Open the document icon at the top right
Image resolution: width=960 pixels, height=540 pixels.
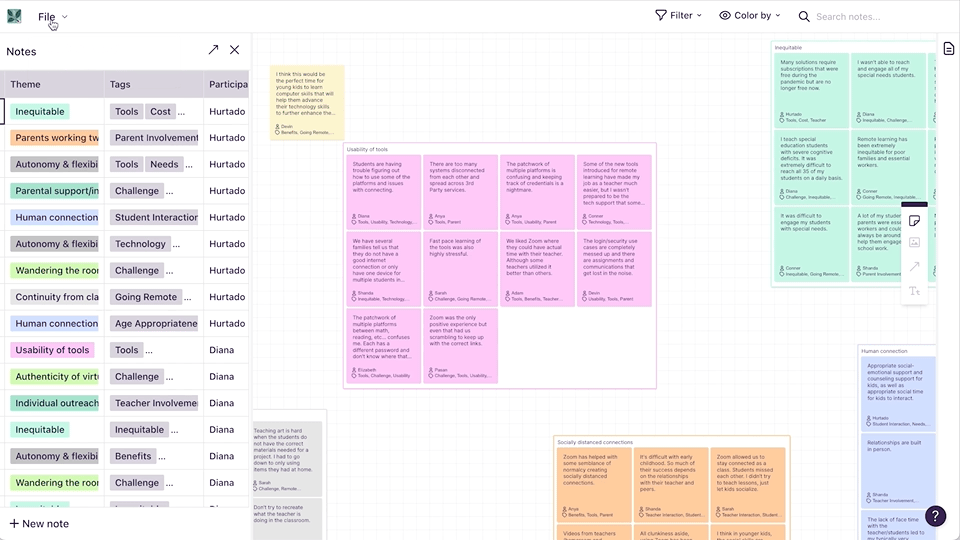948,49
